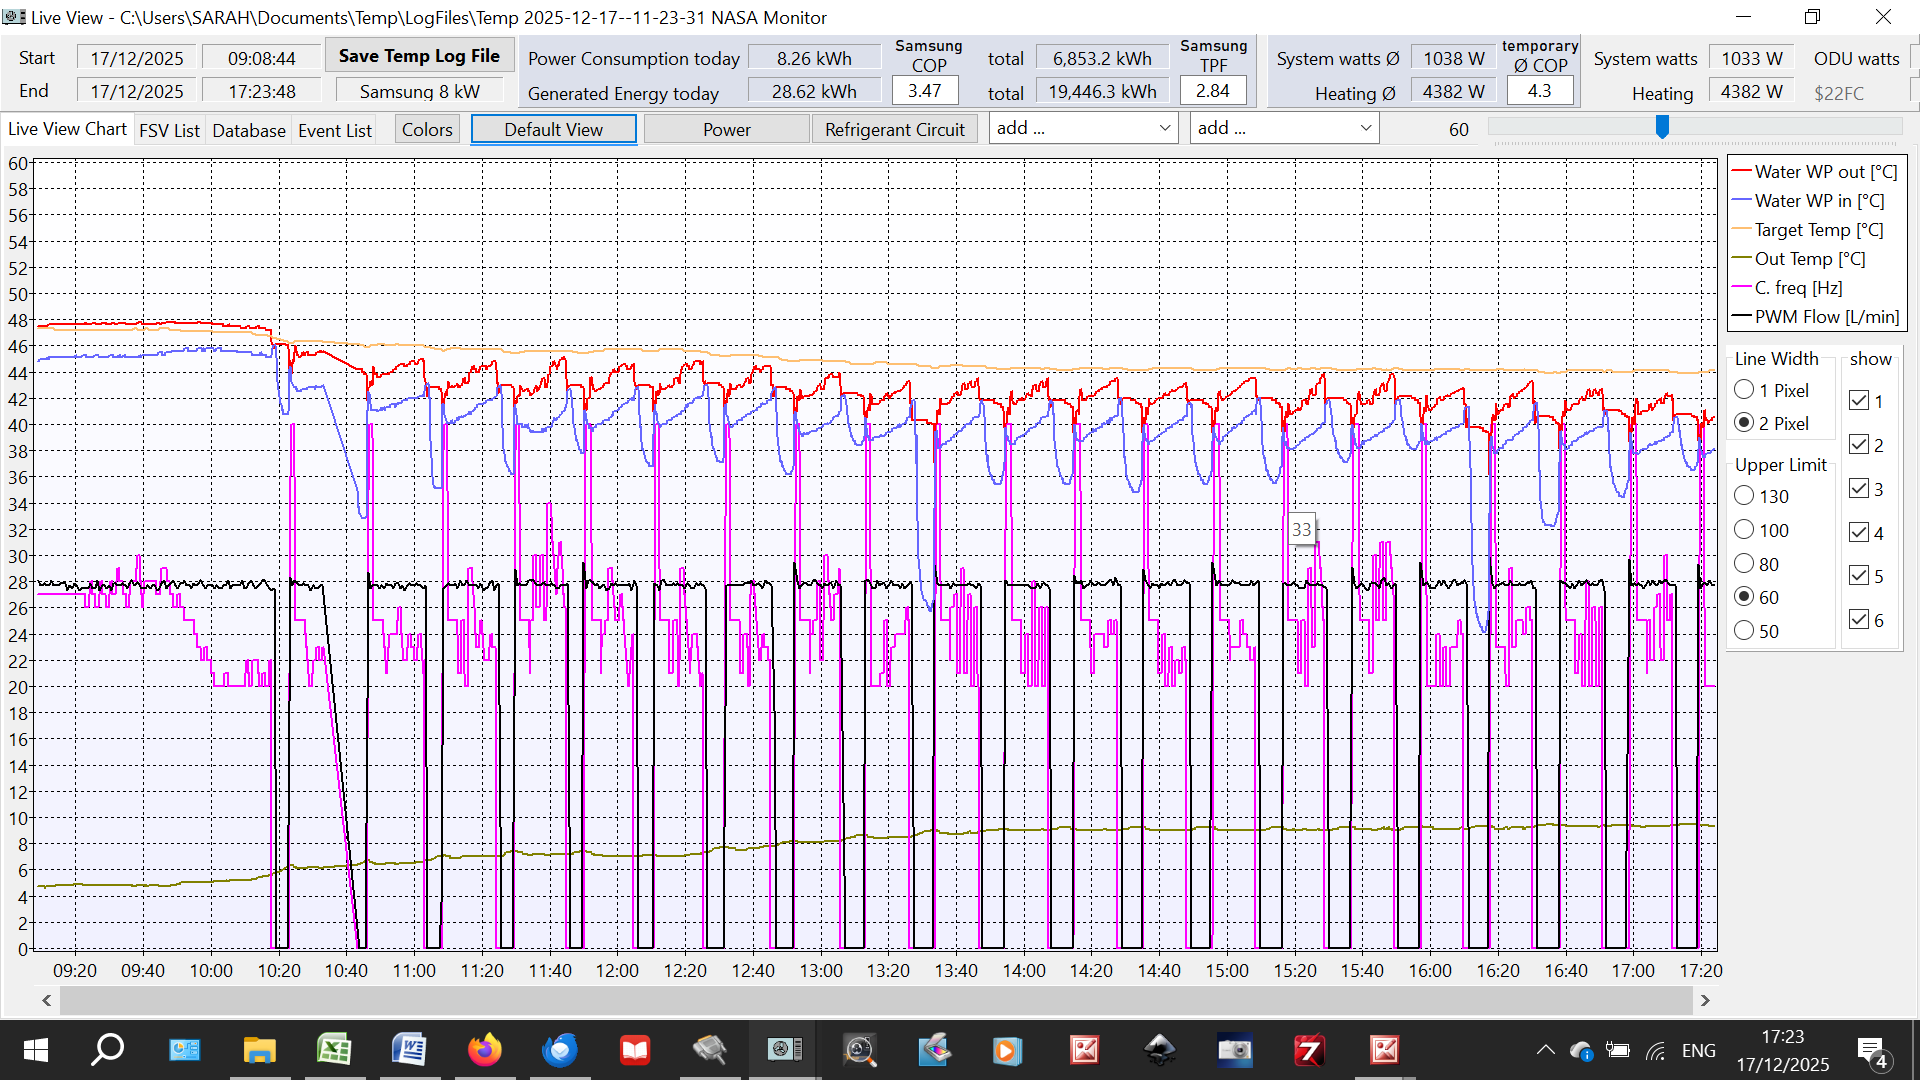The height and width of the screenshot is (1080, 1920).
Task: Click Save Temp Log File button
Action: (x=419, y=56)
